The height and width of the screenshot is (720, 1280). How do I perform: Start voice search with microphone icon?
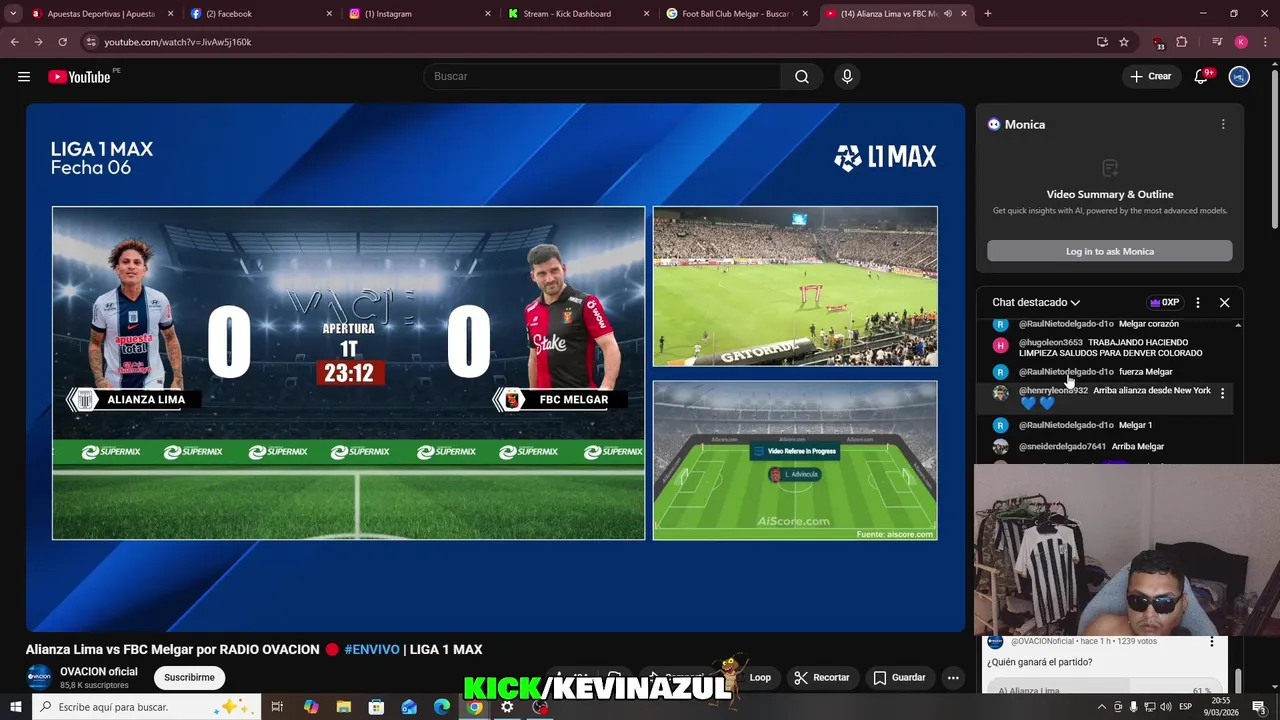pyautogui.click(x=847, y=77)
